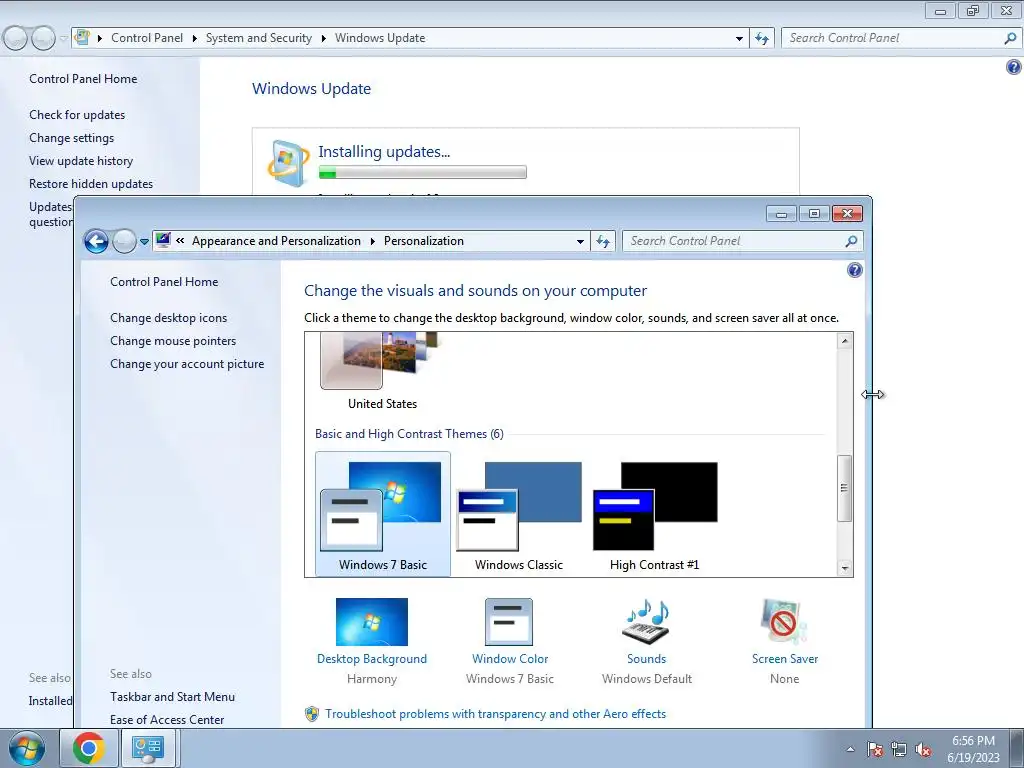Image resolution: width=1024 pixels, height=768 pixels.
Task: Open recent pages dropdown beside navigation arrows
Action: 144,242
